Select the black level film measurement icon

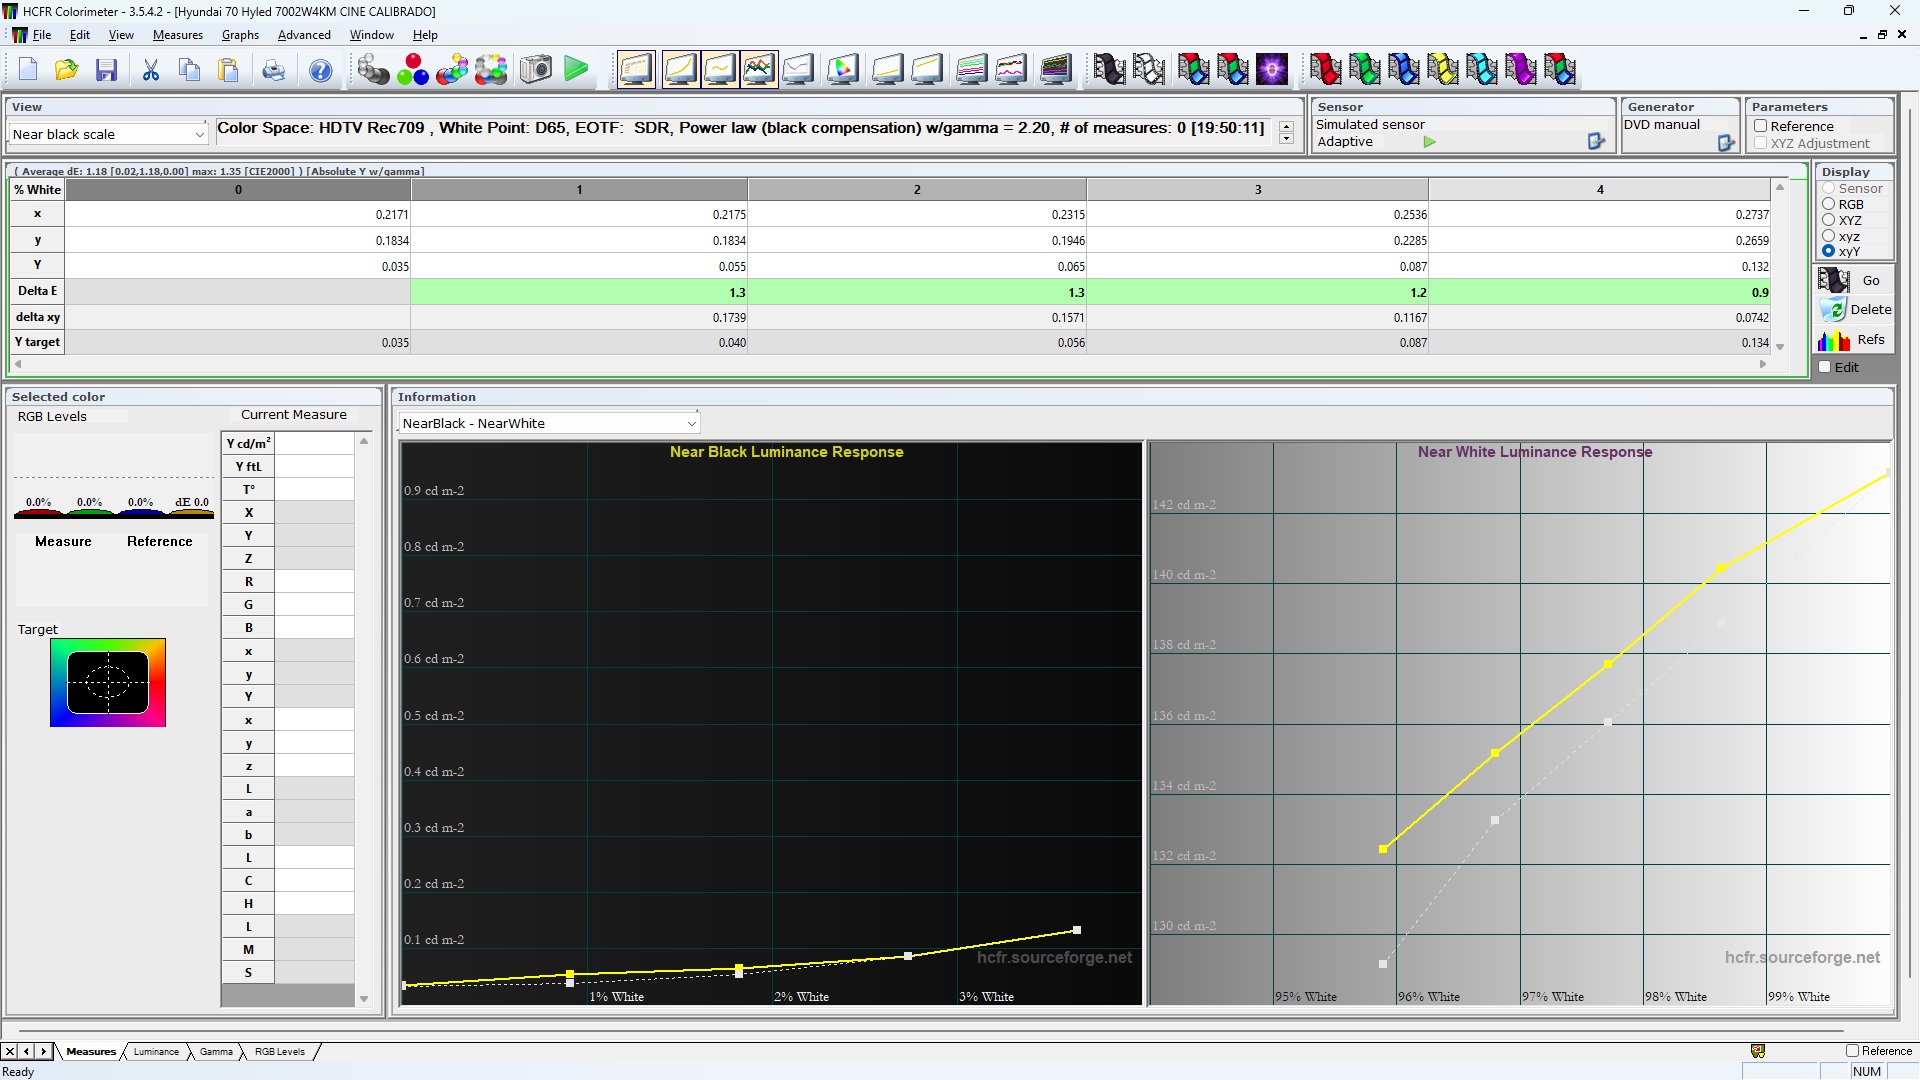[x=1110, y=69]
